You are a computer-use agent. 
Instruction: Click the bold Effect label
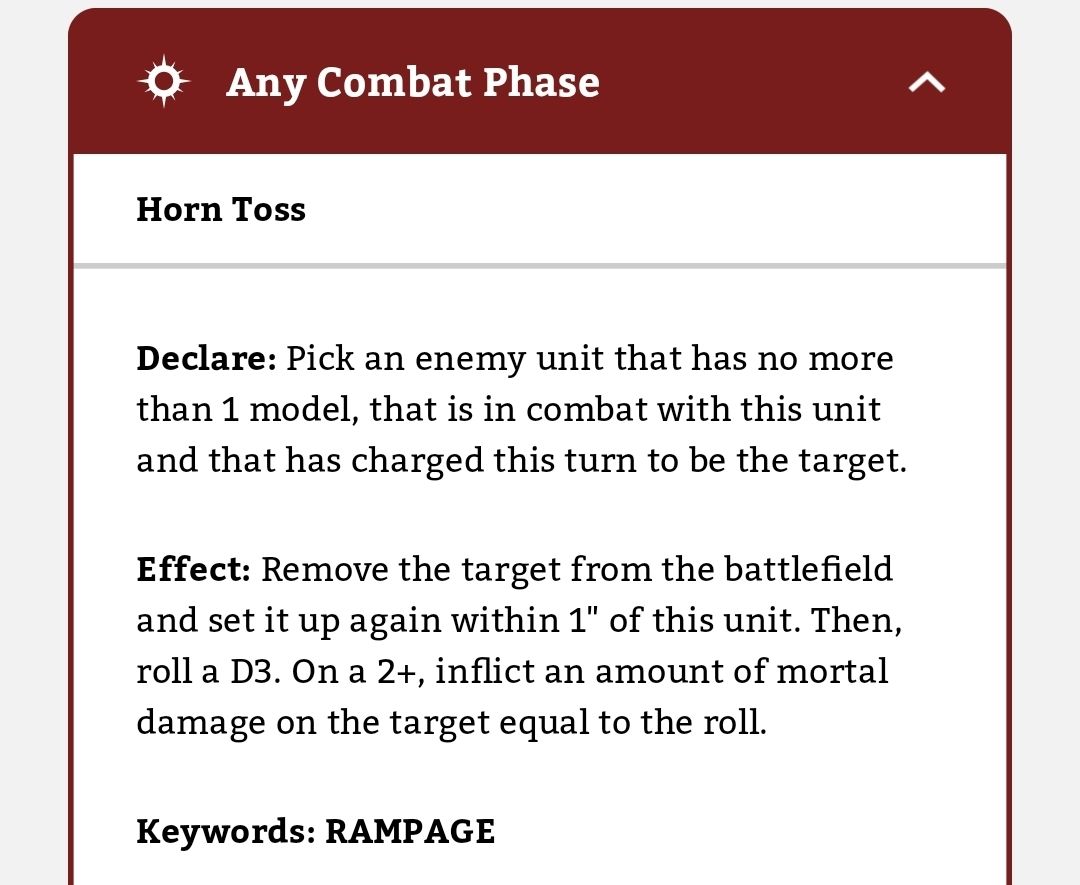click(194, 570)
